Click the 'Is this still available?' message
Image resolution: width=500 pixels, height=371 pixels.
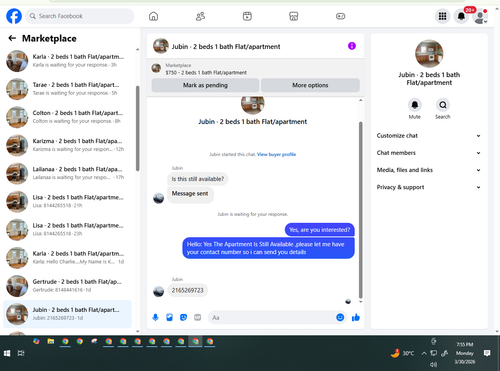[x=198, y=179]
